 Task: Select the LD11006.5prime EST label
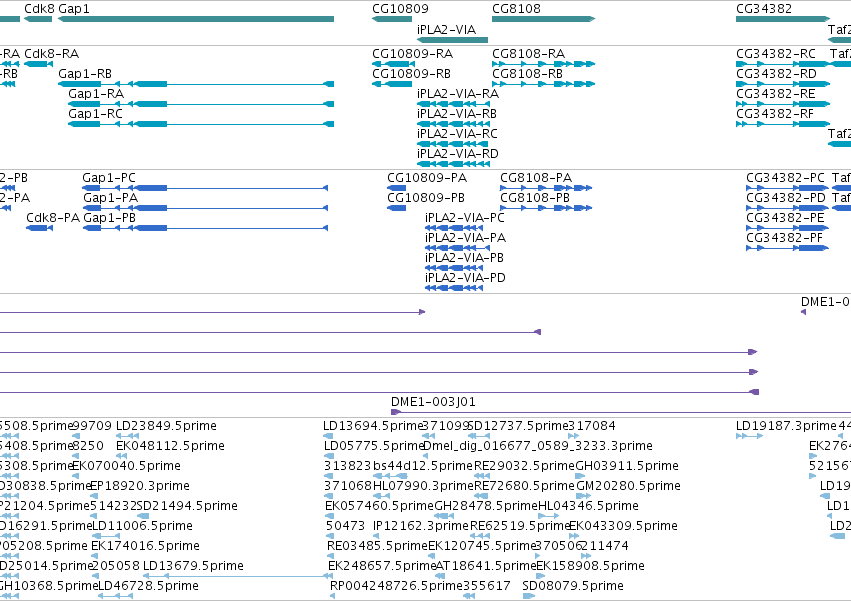coord(142,526)
